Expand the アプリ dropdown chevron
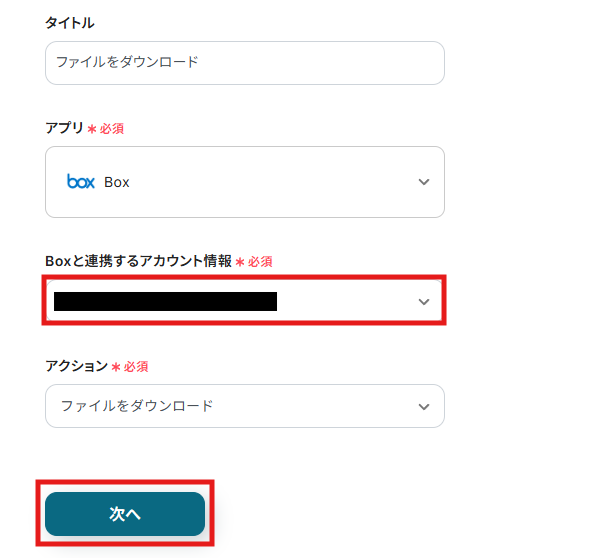 pos(424,182)
